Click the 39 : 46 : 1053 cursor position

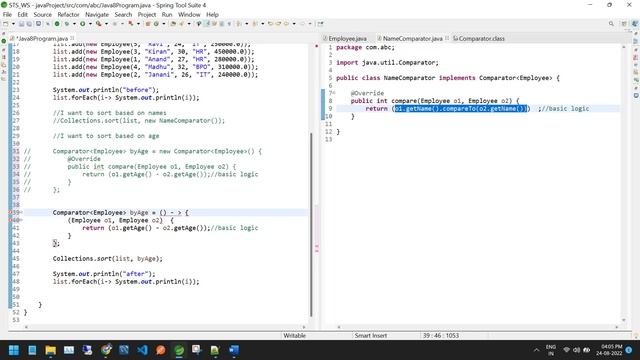pos(441,336)
